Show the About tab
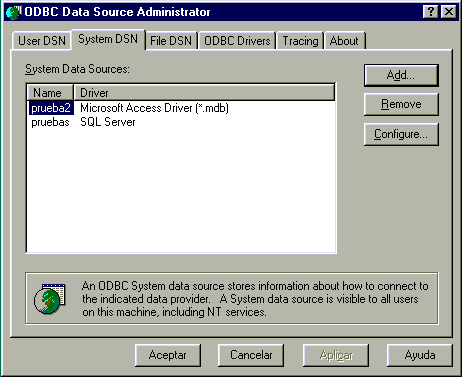This screenshot has width=462, height=377. click(x=344, y=41)
